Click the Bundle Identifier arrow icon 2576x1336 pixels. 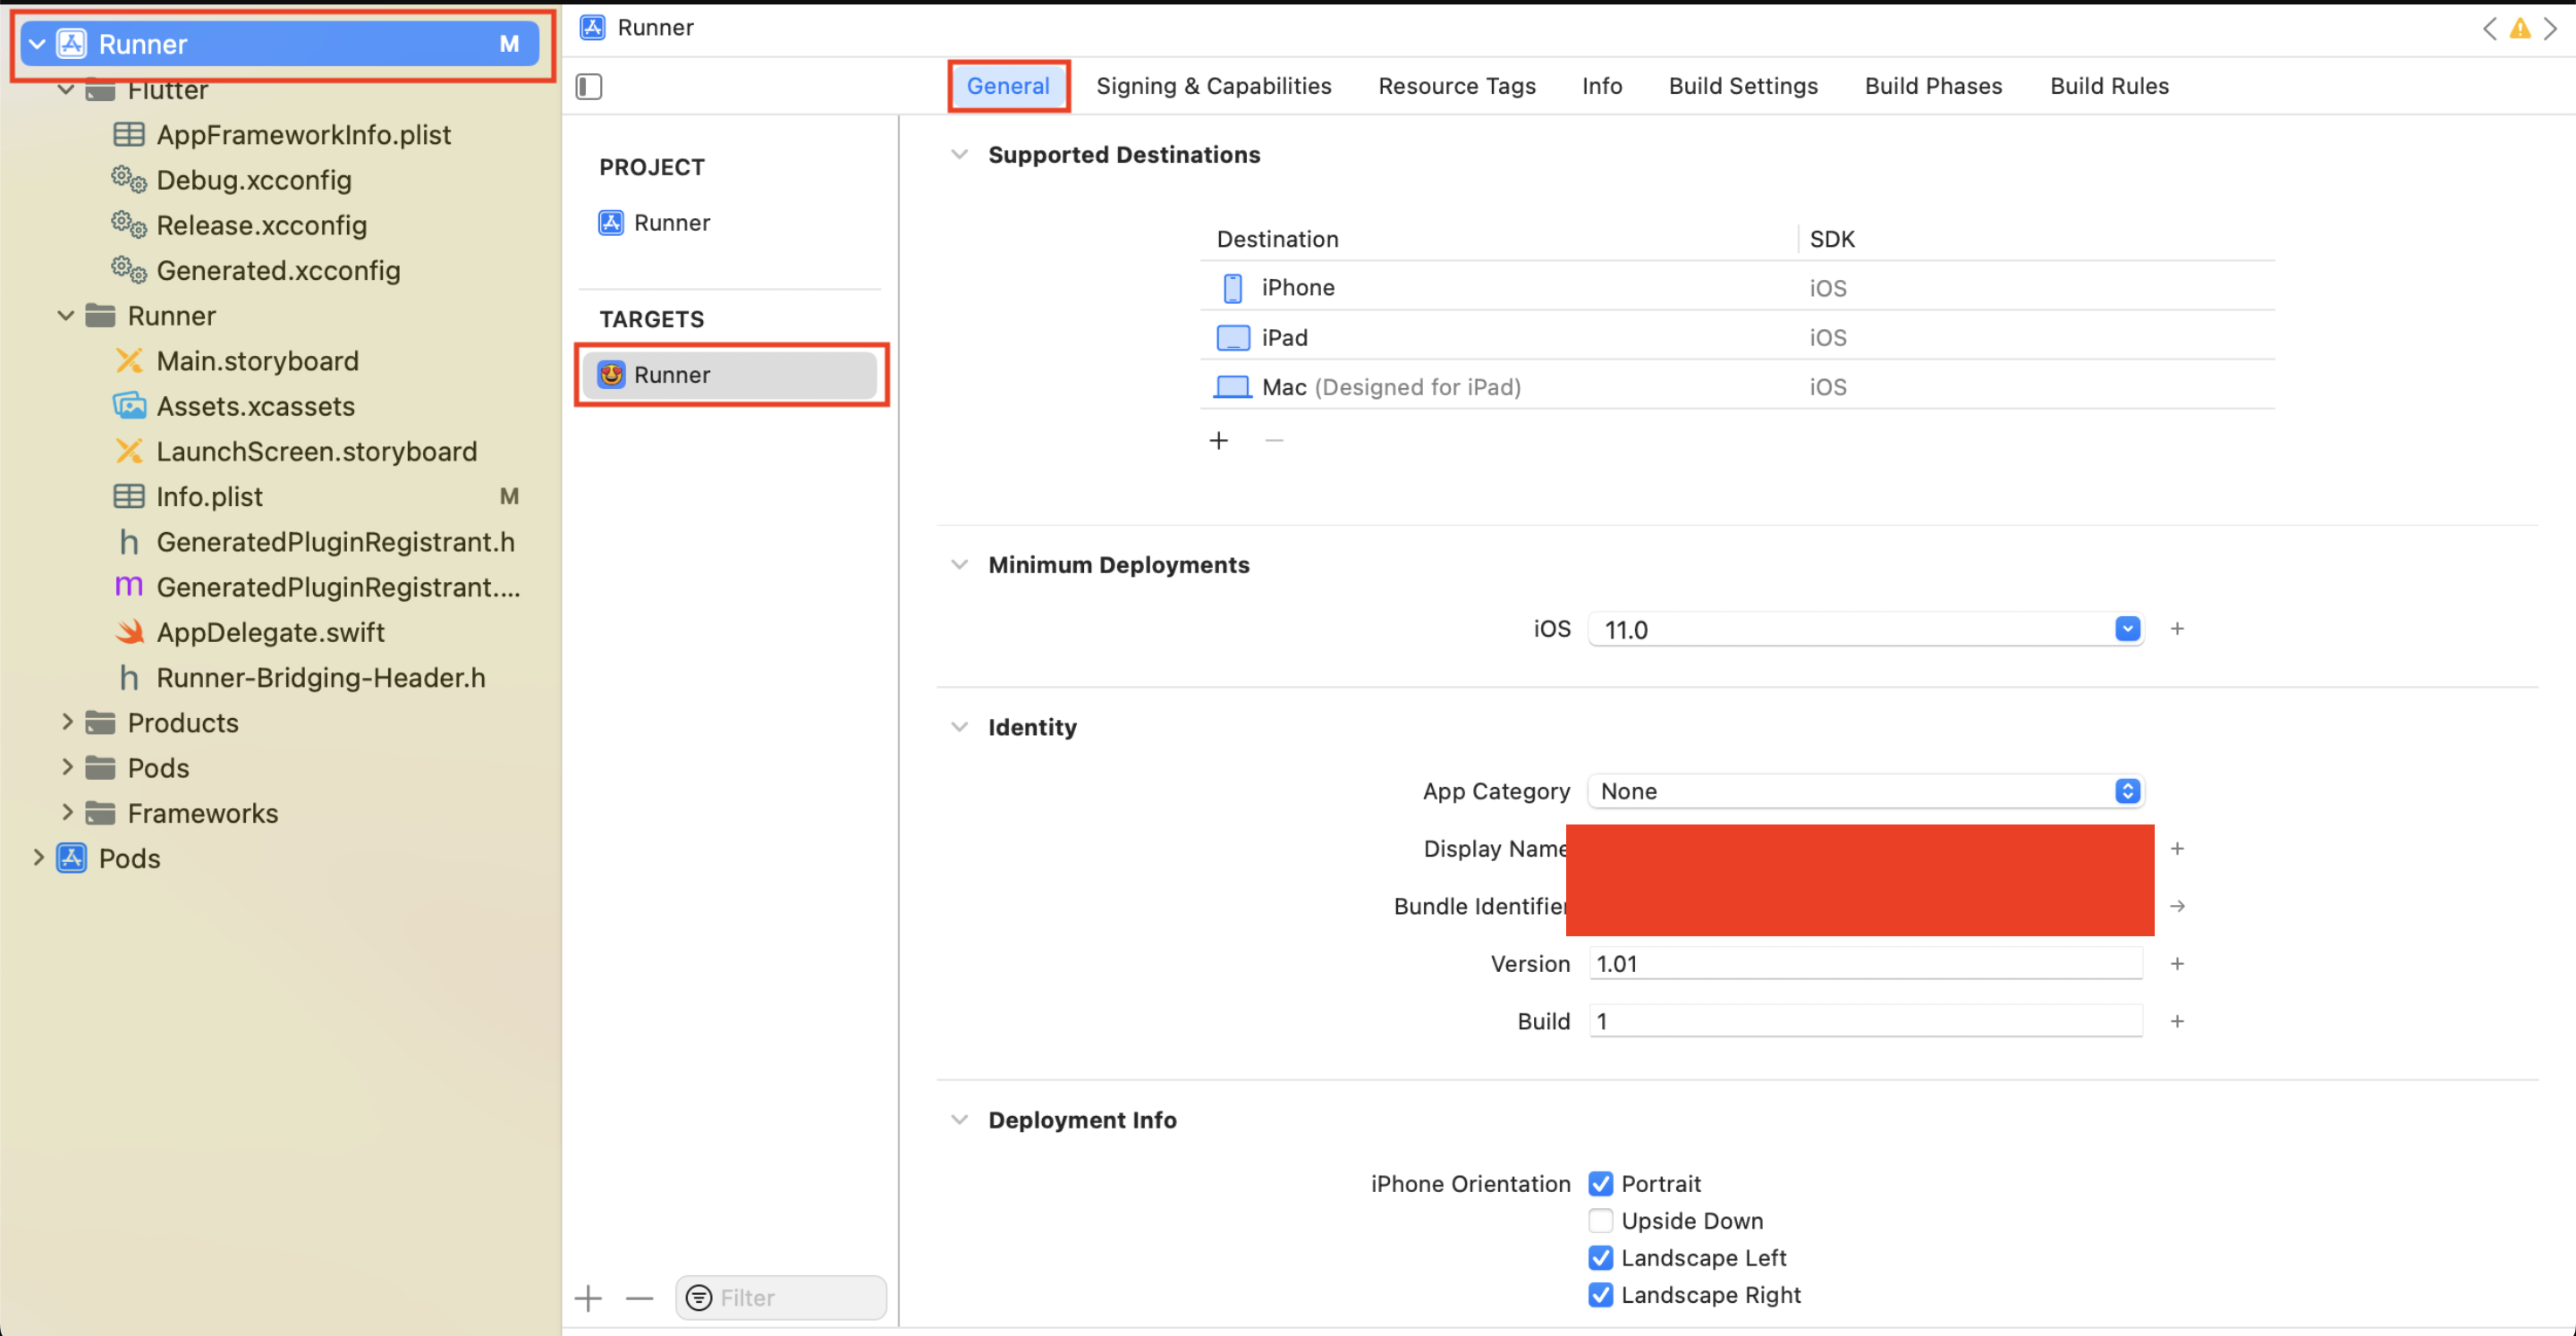point(2177,906)
